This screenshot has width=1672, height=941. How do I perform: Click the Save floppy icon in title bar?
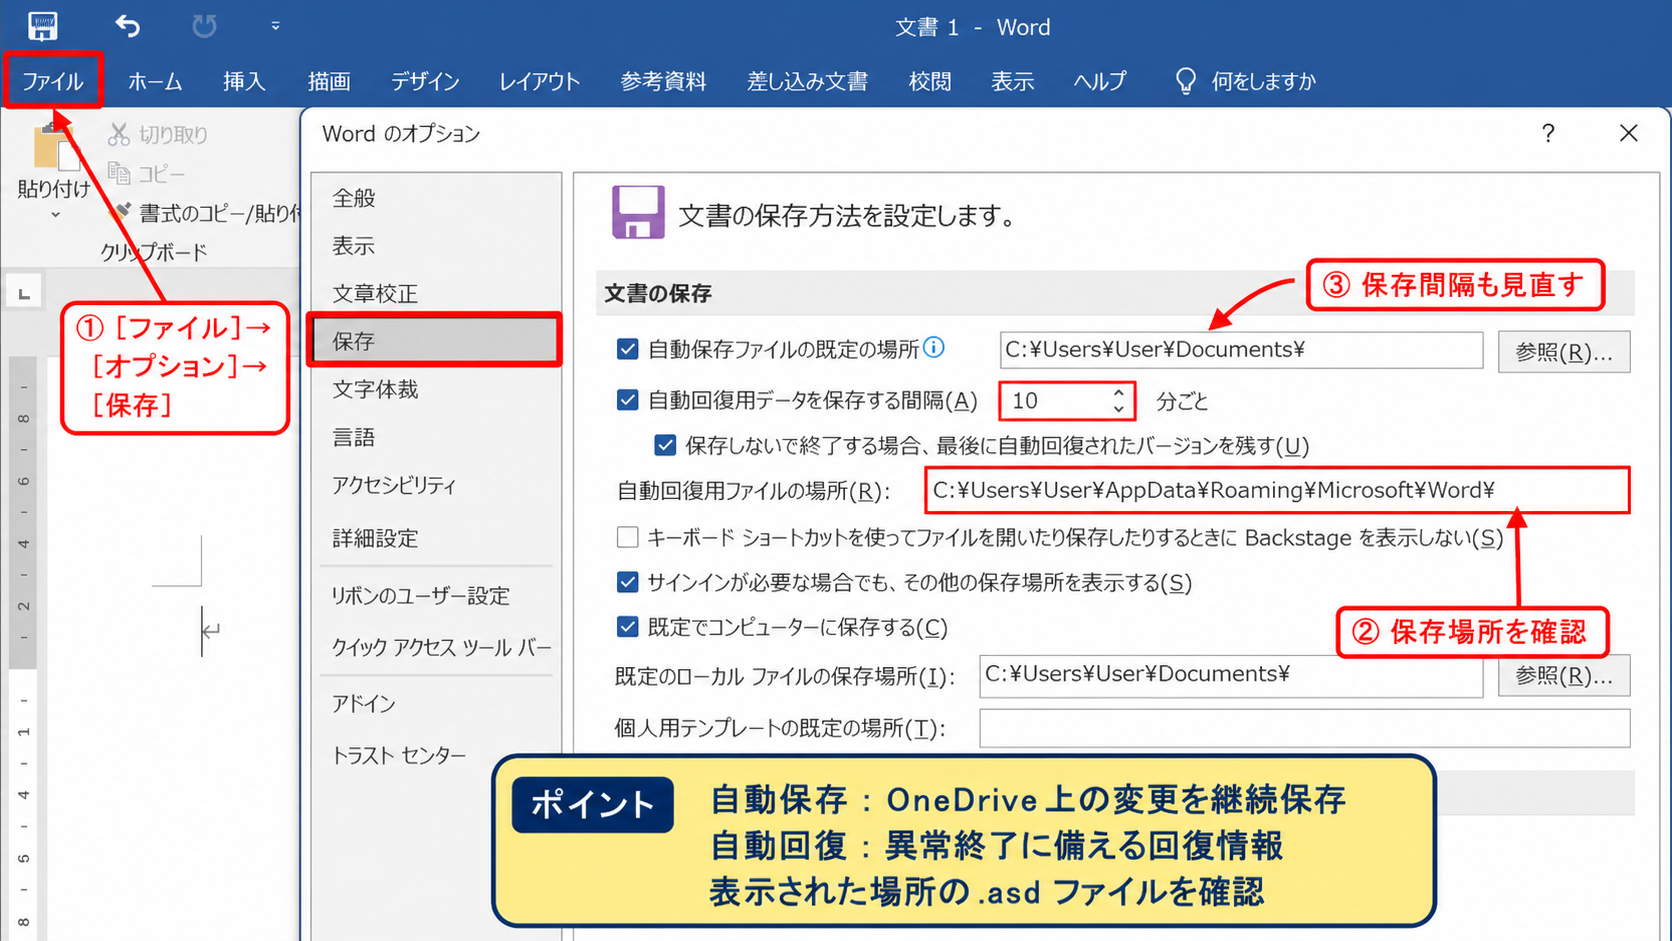point(42,25)
